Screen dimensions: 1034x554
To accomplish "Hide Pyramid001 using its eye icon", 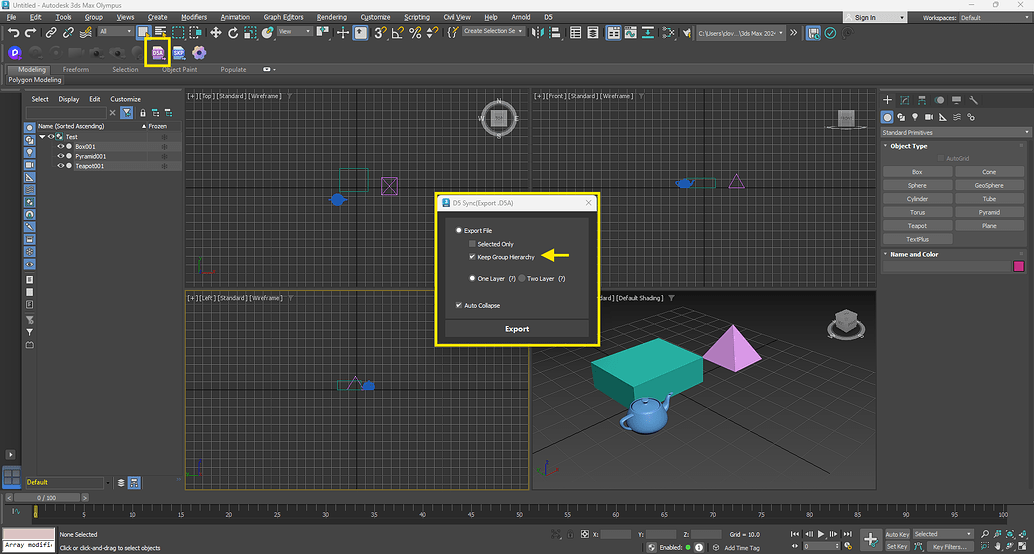I will pos(60,156).
